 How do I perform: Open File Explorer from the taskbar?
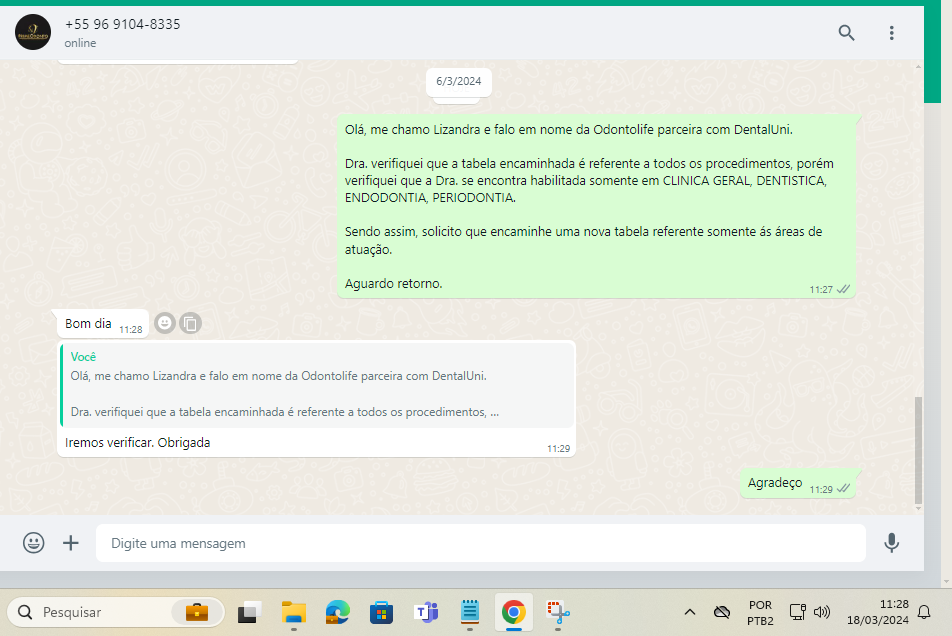(x=293, y=612)
